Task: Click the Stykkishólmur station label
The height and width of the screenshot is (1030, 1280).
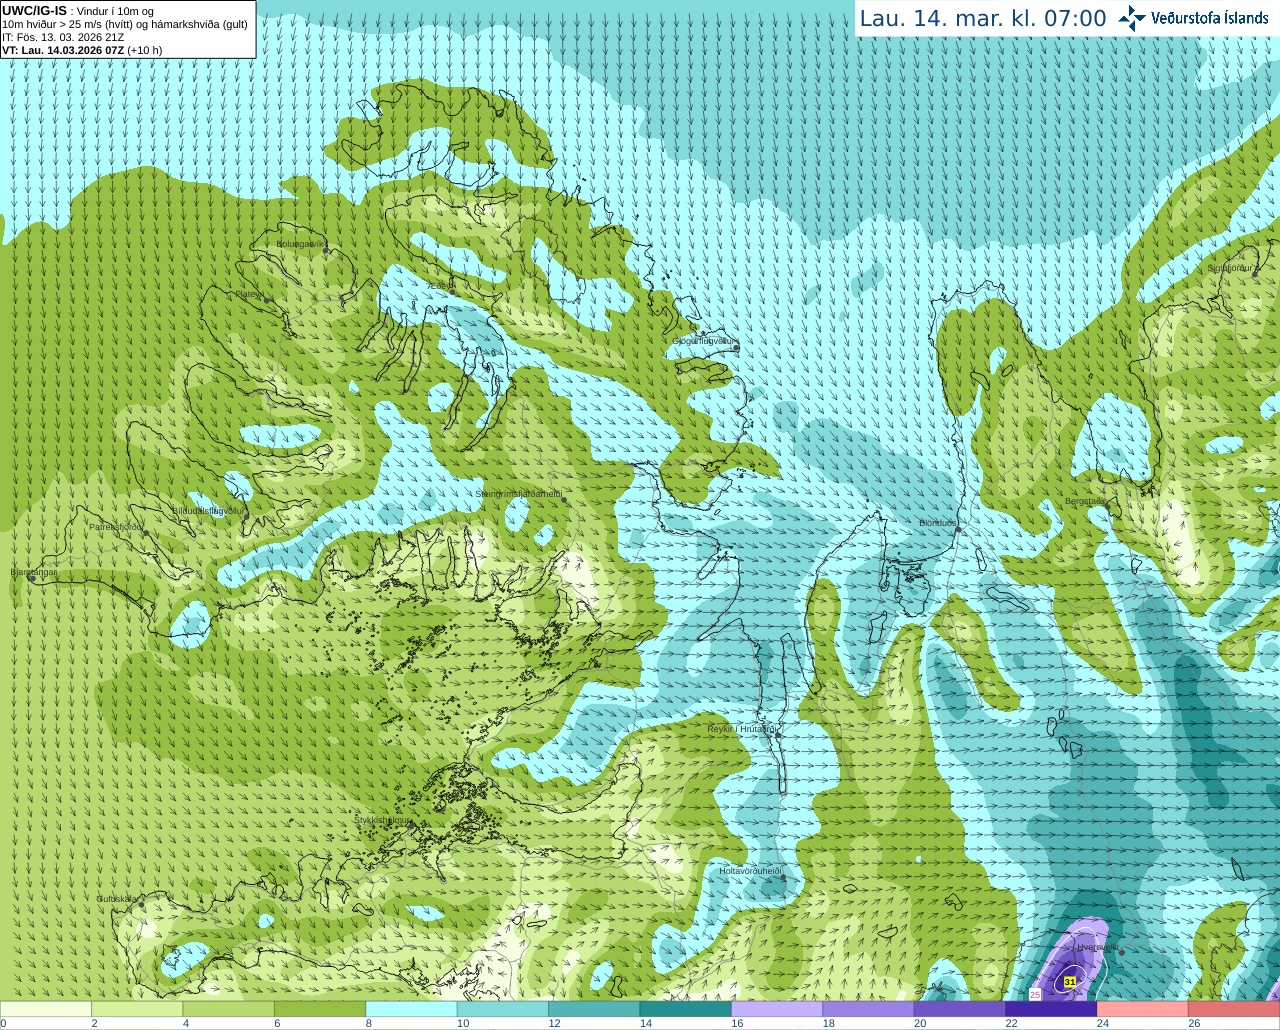Action: [x=382, y=820]
